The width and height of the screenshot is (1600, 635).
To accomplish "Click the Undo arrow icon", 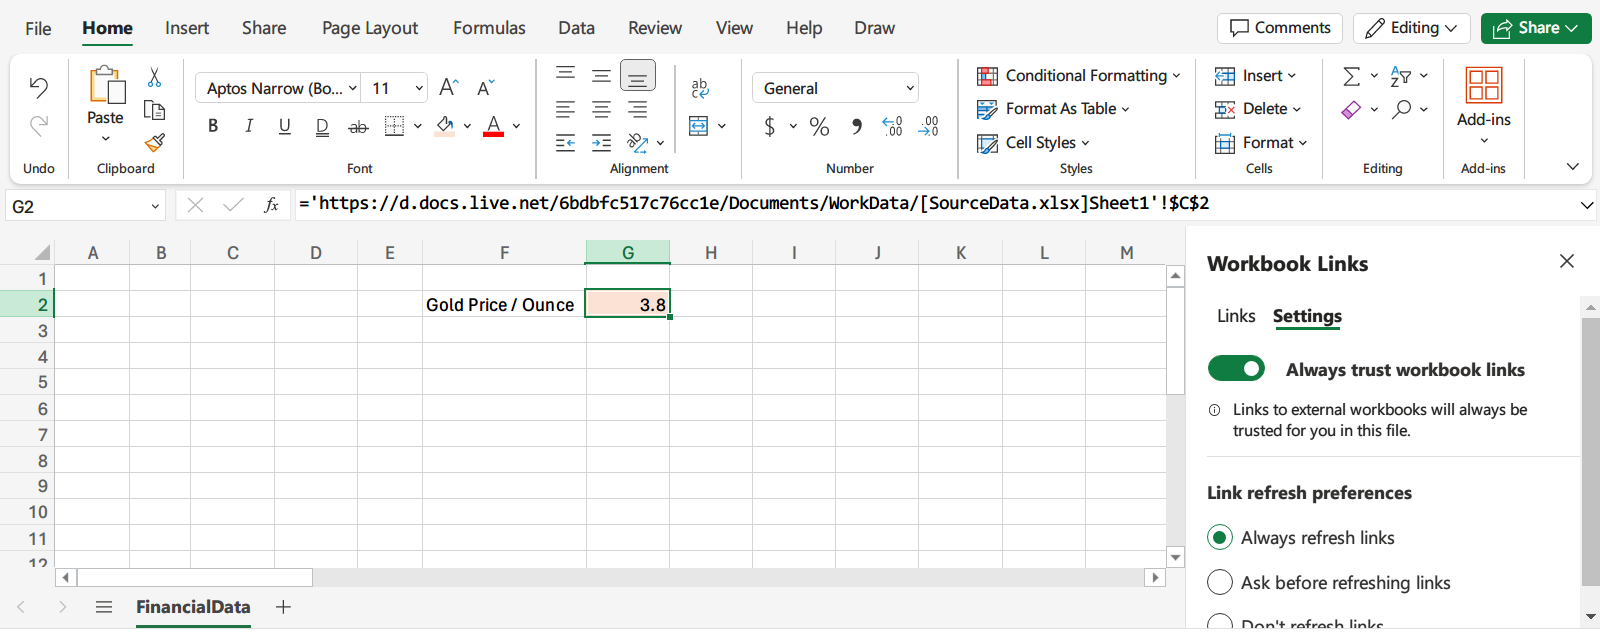I will coord(39,88).
